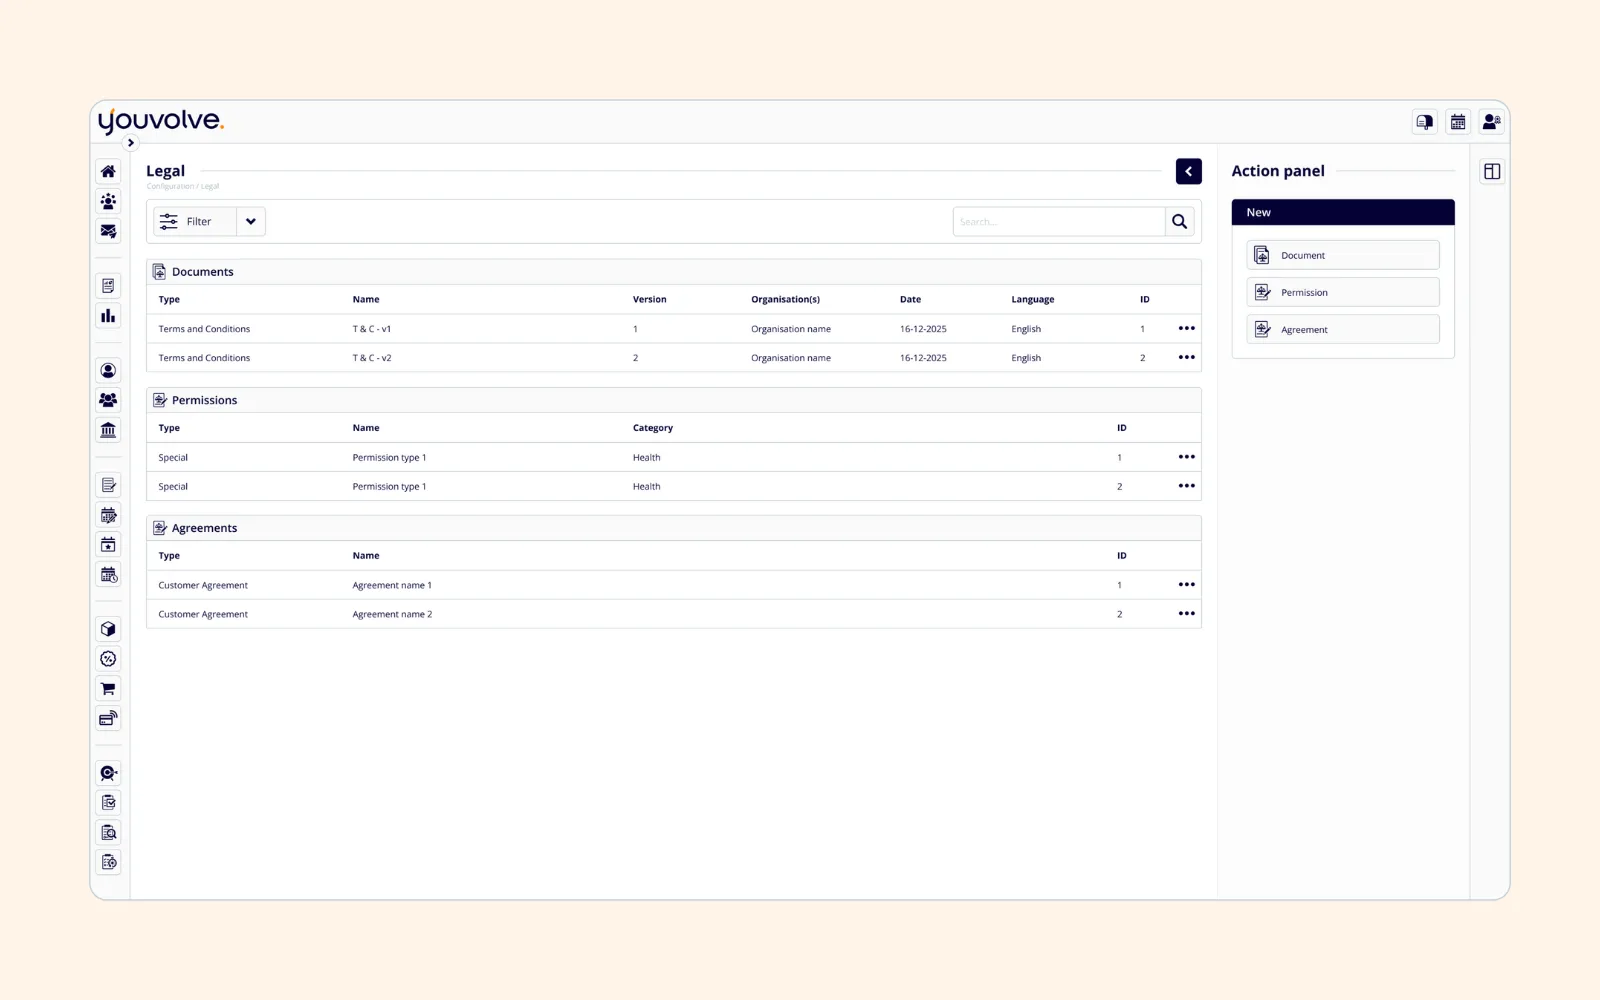Collapse the Action panel with back chevron
Viewport: 1600px width, 1000px height.
(1188, 171)
